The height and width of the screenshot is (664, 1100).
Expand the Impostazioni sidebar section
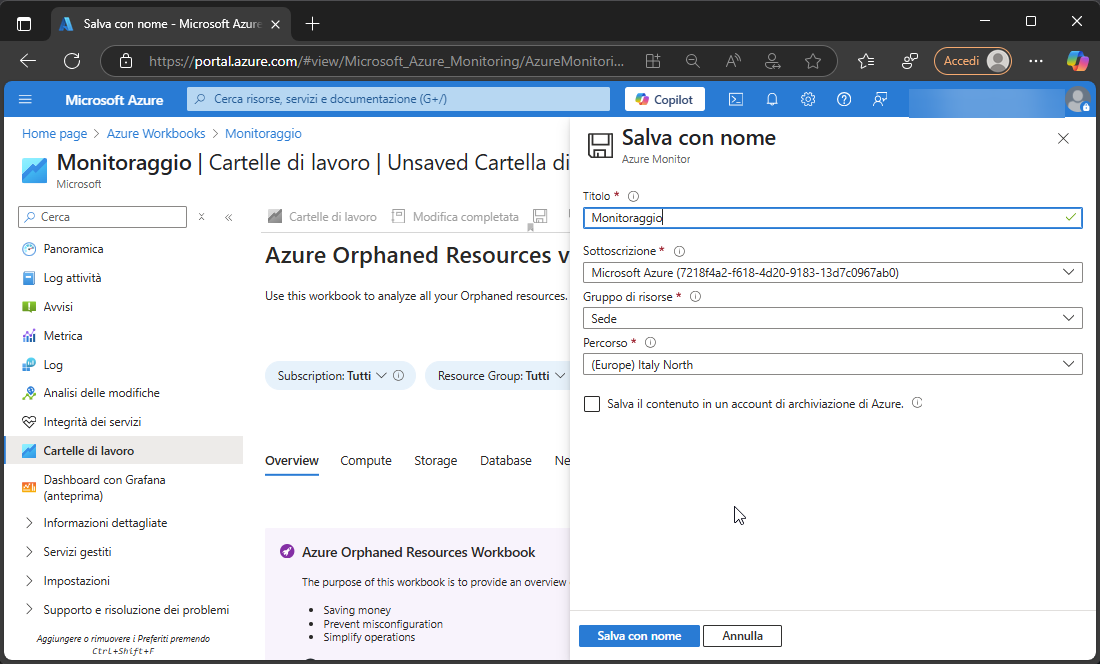76,581
